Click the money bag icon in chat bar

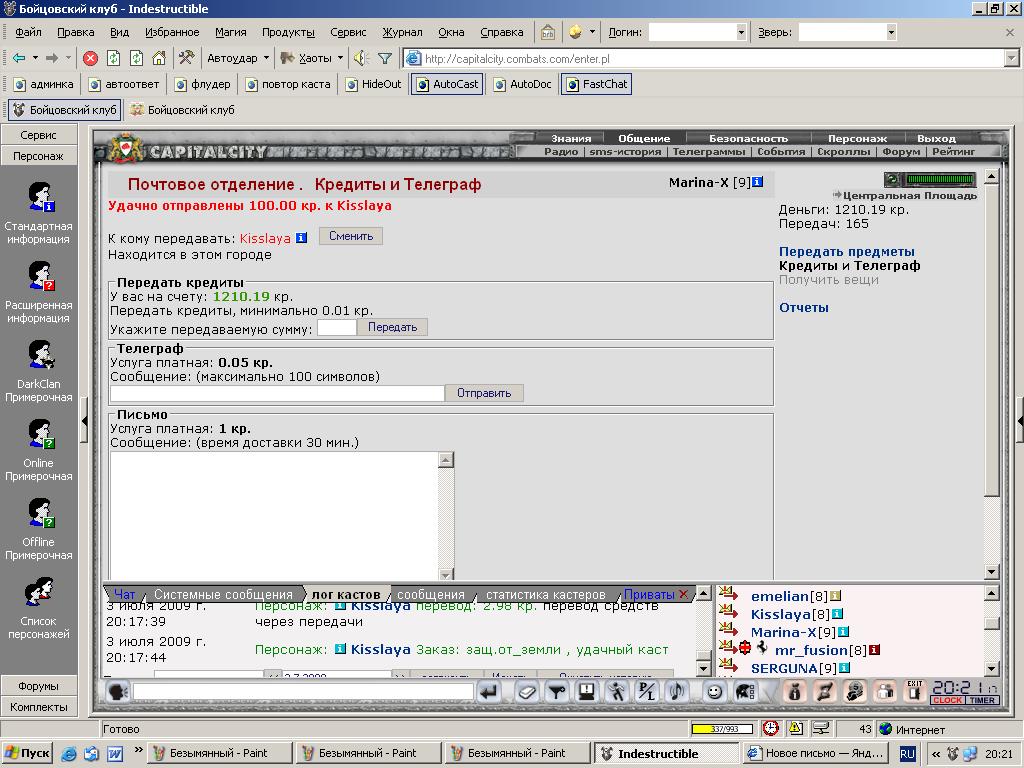pyautogui.click(x=794, y=692)
